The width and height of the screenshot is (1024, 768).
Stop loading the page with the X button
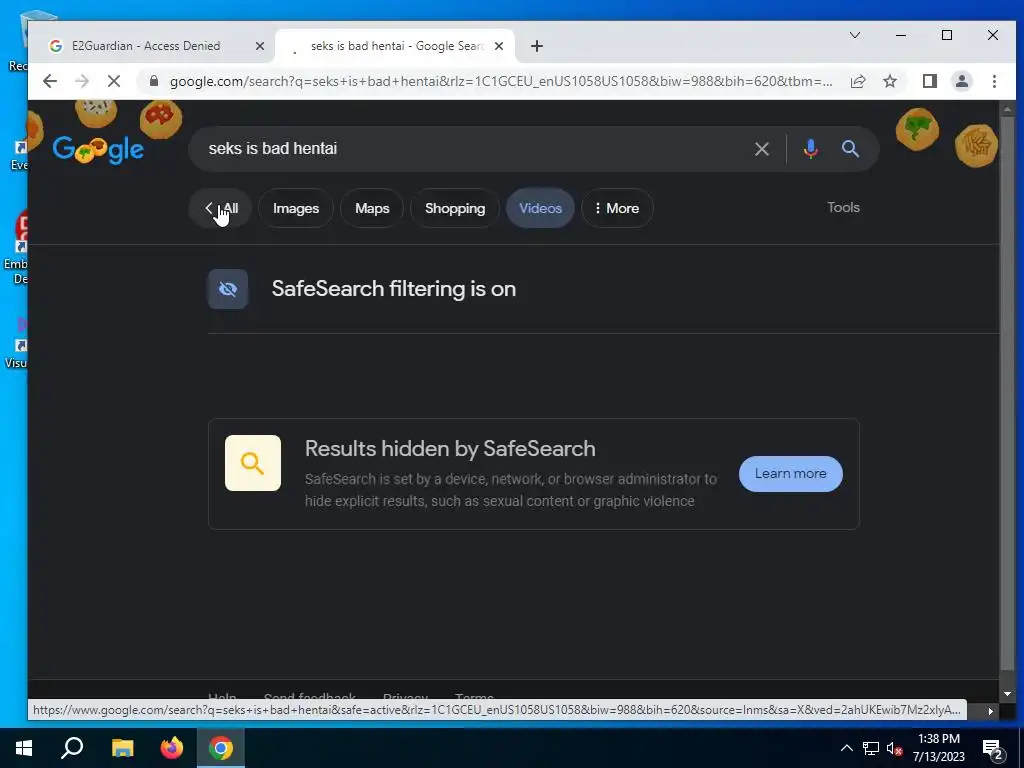(114, 81)
